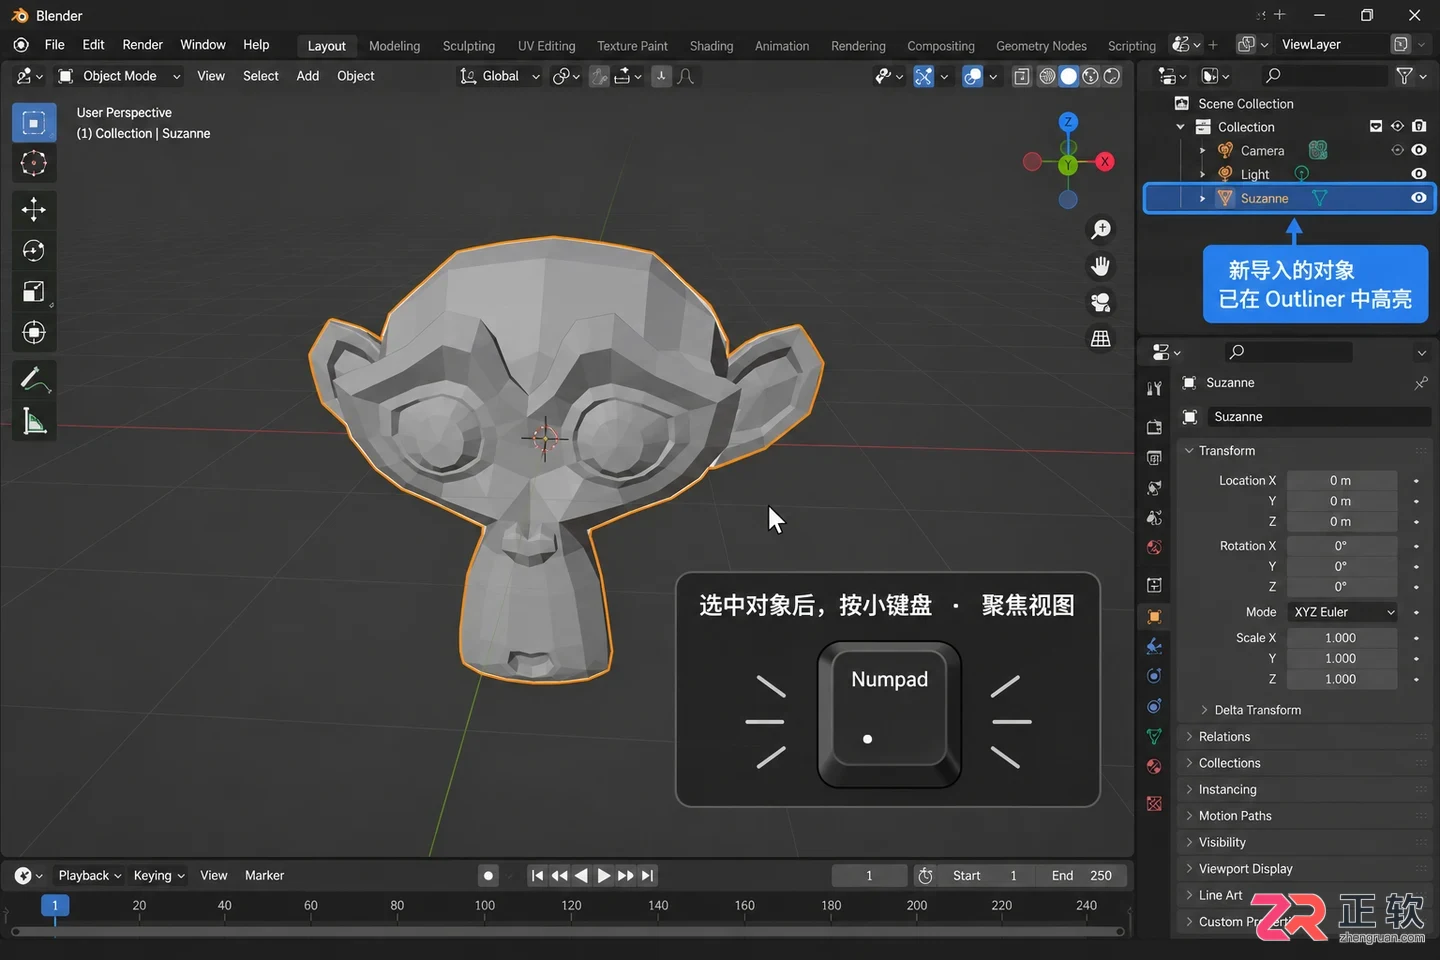Expand the Relations panel
This screenshot has width=1440, height=960.
point(1224,737)
